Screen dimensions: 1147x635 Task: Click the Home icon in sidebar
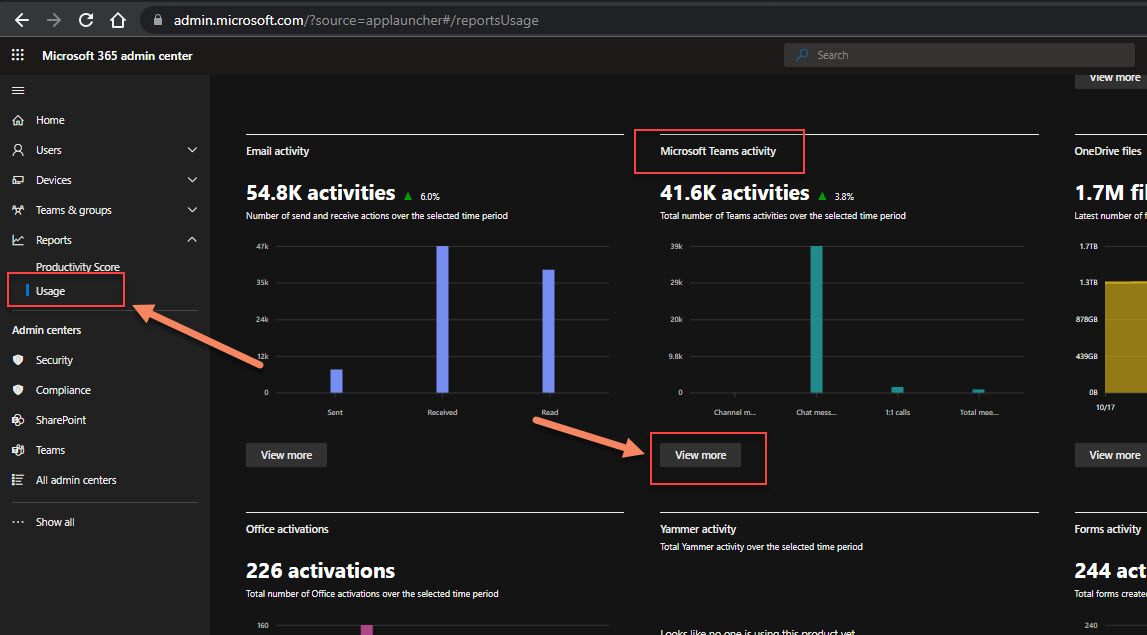coord(17,120)
